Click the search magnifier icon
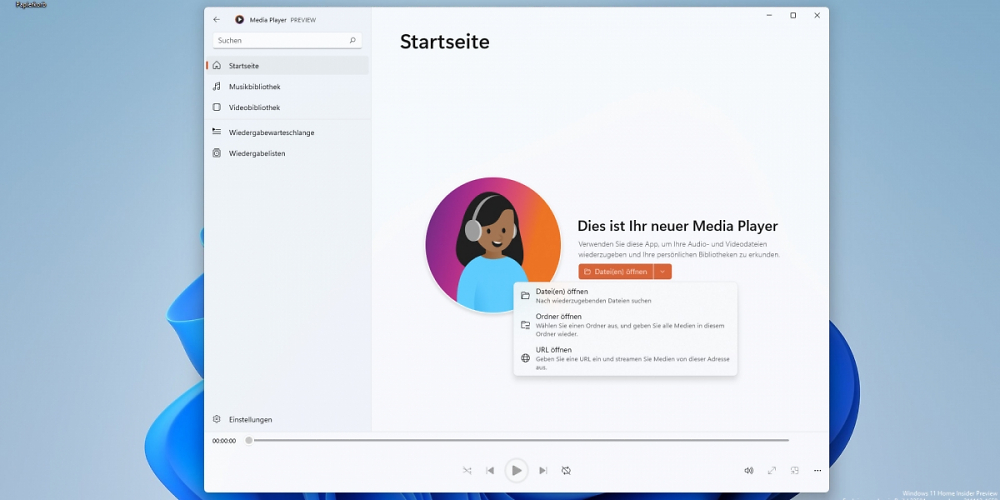Viewport: 1000px width, 500px height. click(x=352, y=40)
